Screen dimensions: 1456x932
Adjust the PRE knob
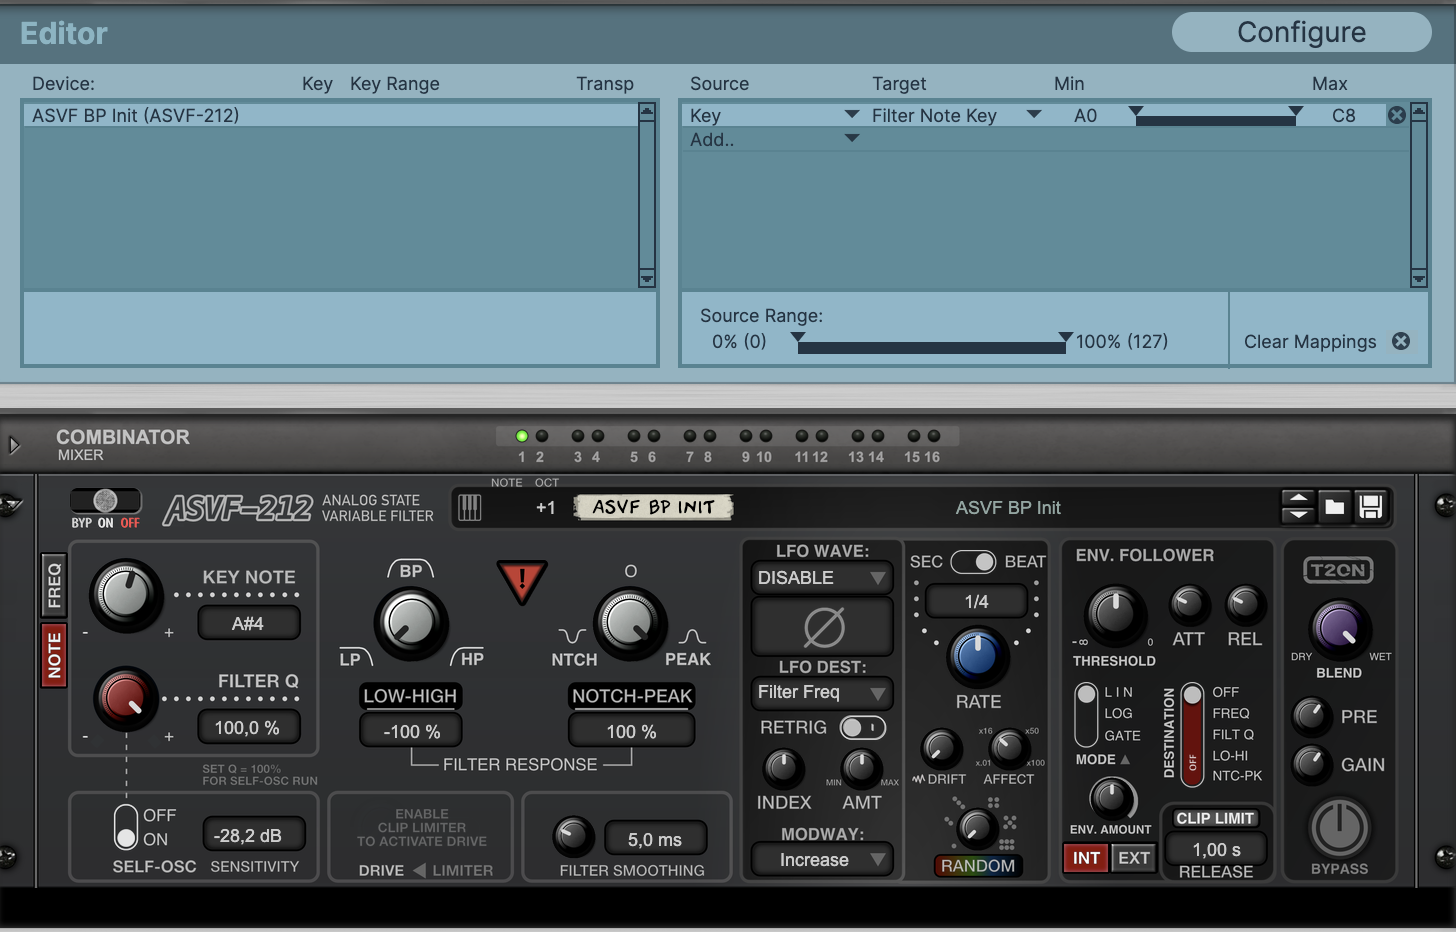pyautogui.click(x=1312, y=716)
